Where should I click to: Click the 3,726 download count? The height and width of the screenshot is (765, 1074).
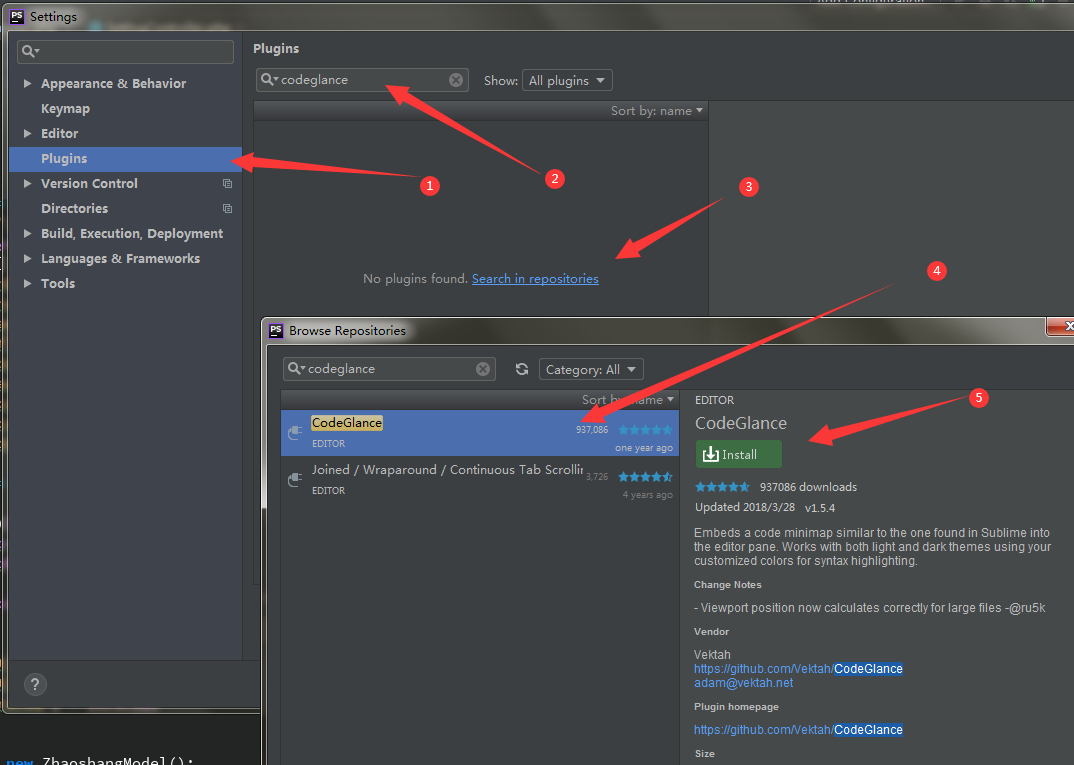[x=597, y=477]
